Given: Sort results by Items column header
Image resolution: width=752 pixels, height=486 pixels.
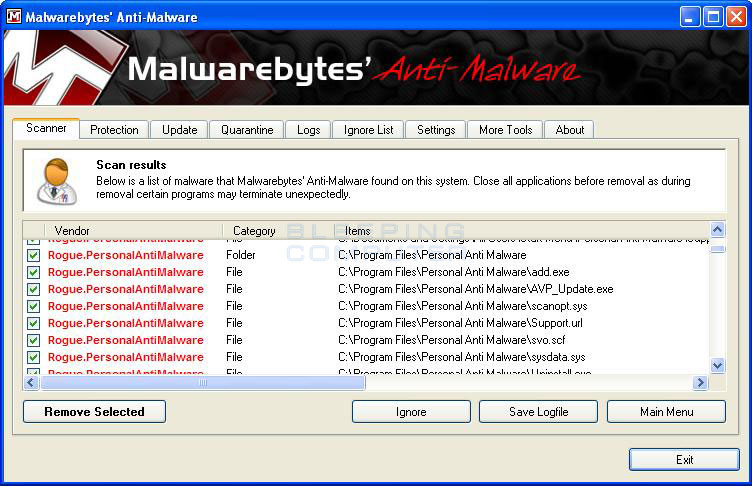Looking at the screenshot, I should 522,230.
